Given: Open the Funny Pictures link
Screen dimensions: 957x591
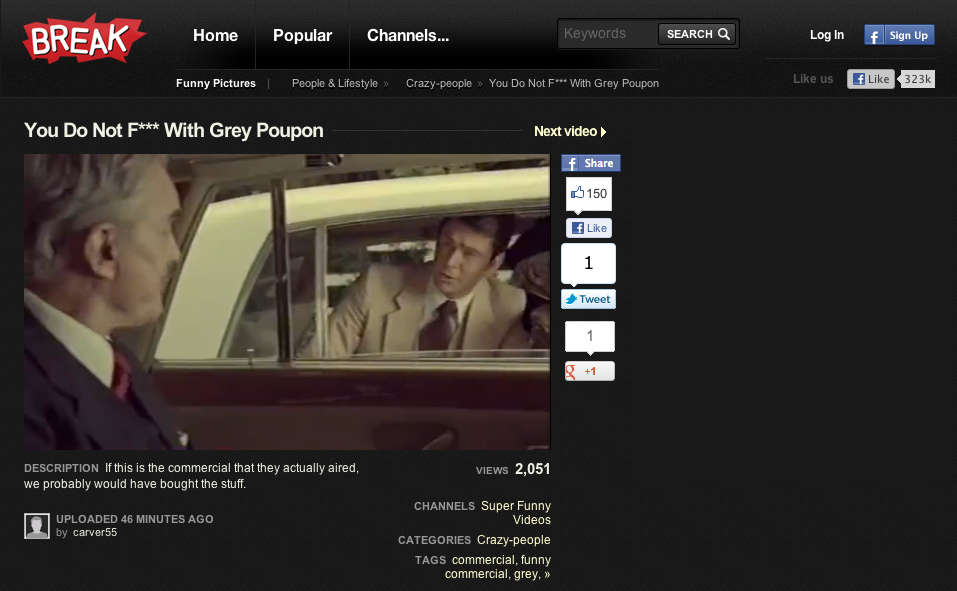Looking at the screenshot, I should tap(215, 83).
